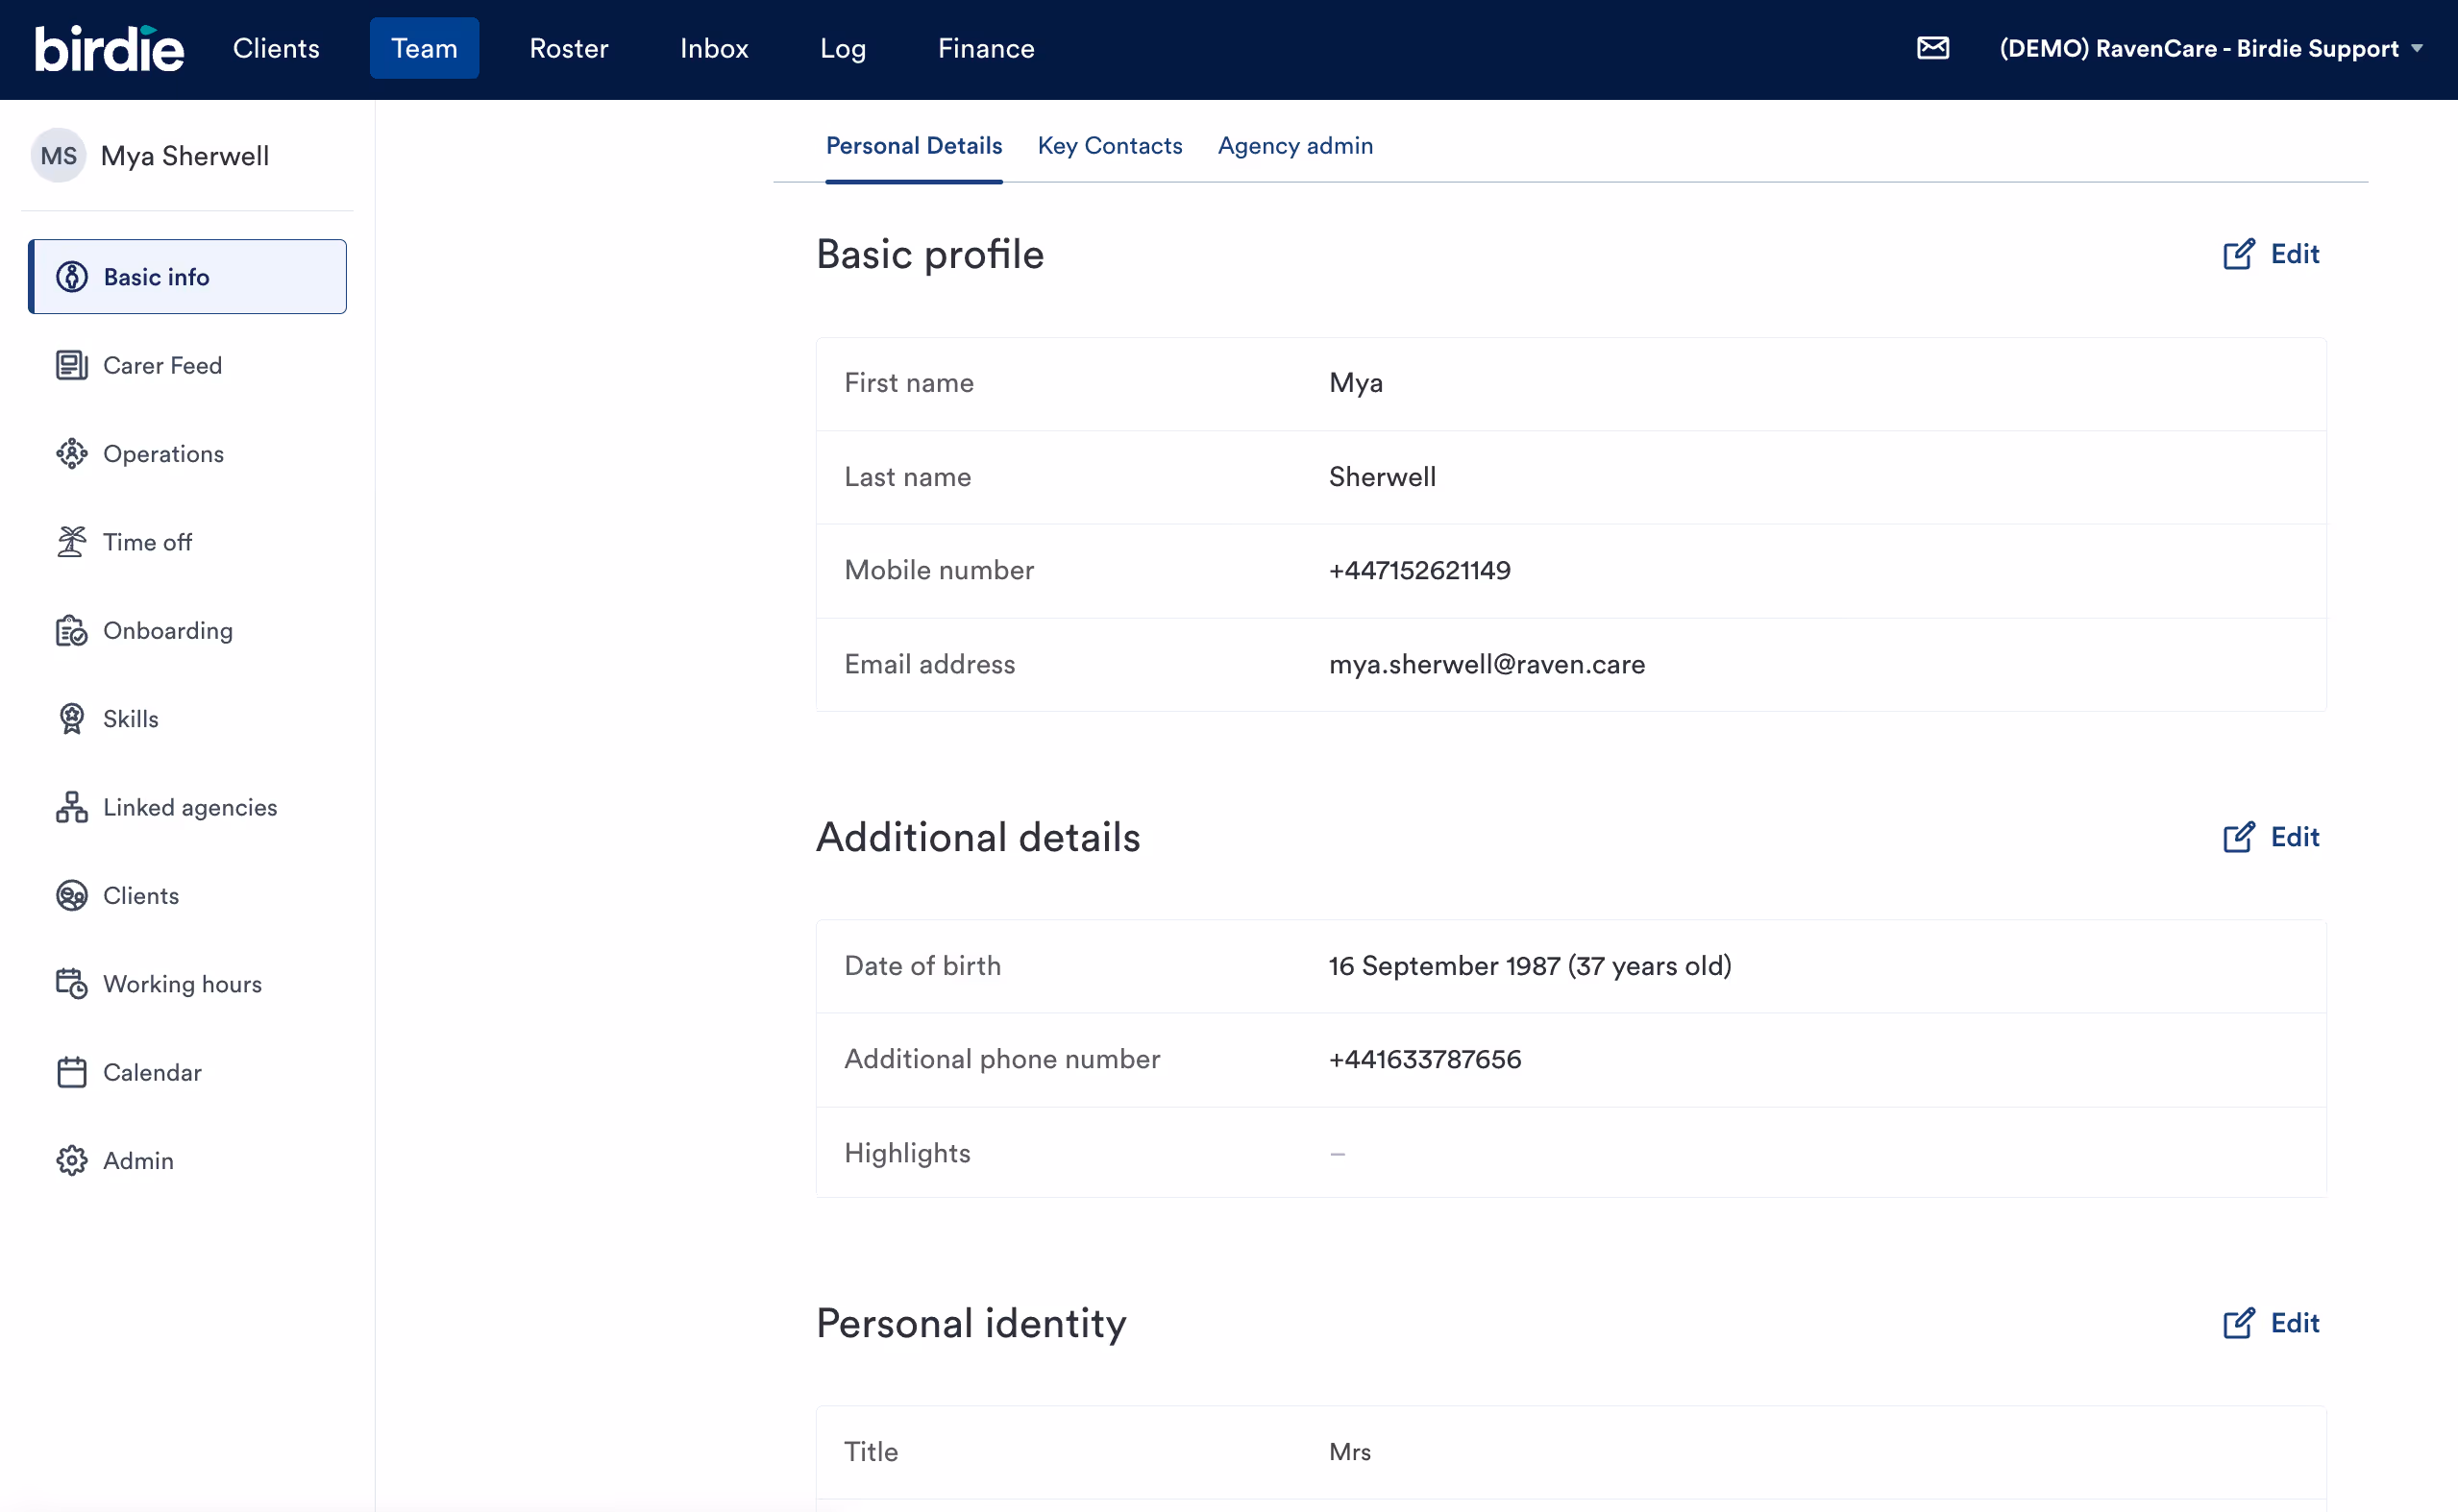Viewport: 2458px width, 1512px height.
Task: Click the Onboarding clipboard icon
Action: 71,631
